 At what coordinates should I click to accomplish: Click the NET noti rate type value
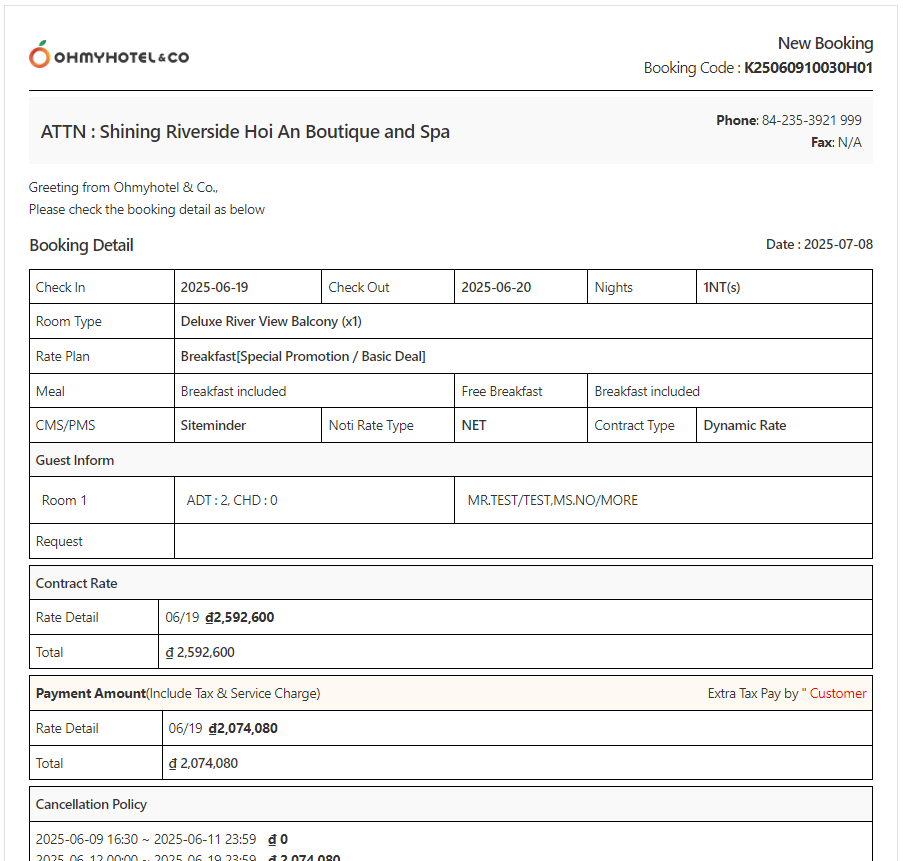coord(474,425)
